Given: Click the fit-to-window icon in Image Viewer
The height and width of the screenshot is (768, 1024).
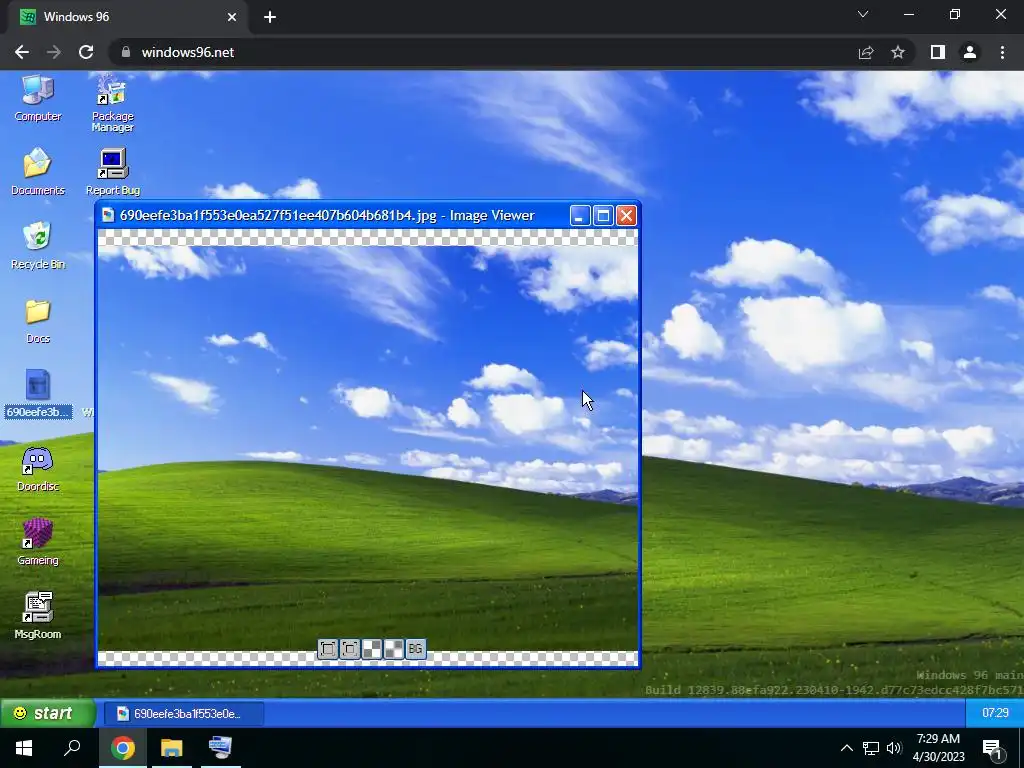Looking at the screenshot, I should [x=328, y=648].
